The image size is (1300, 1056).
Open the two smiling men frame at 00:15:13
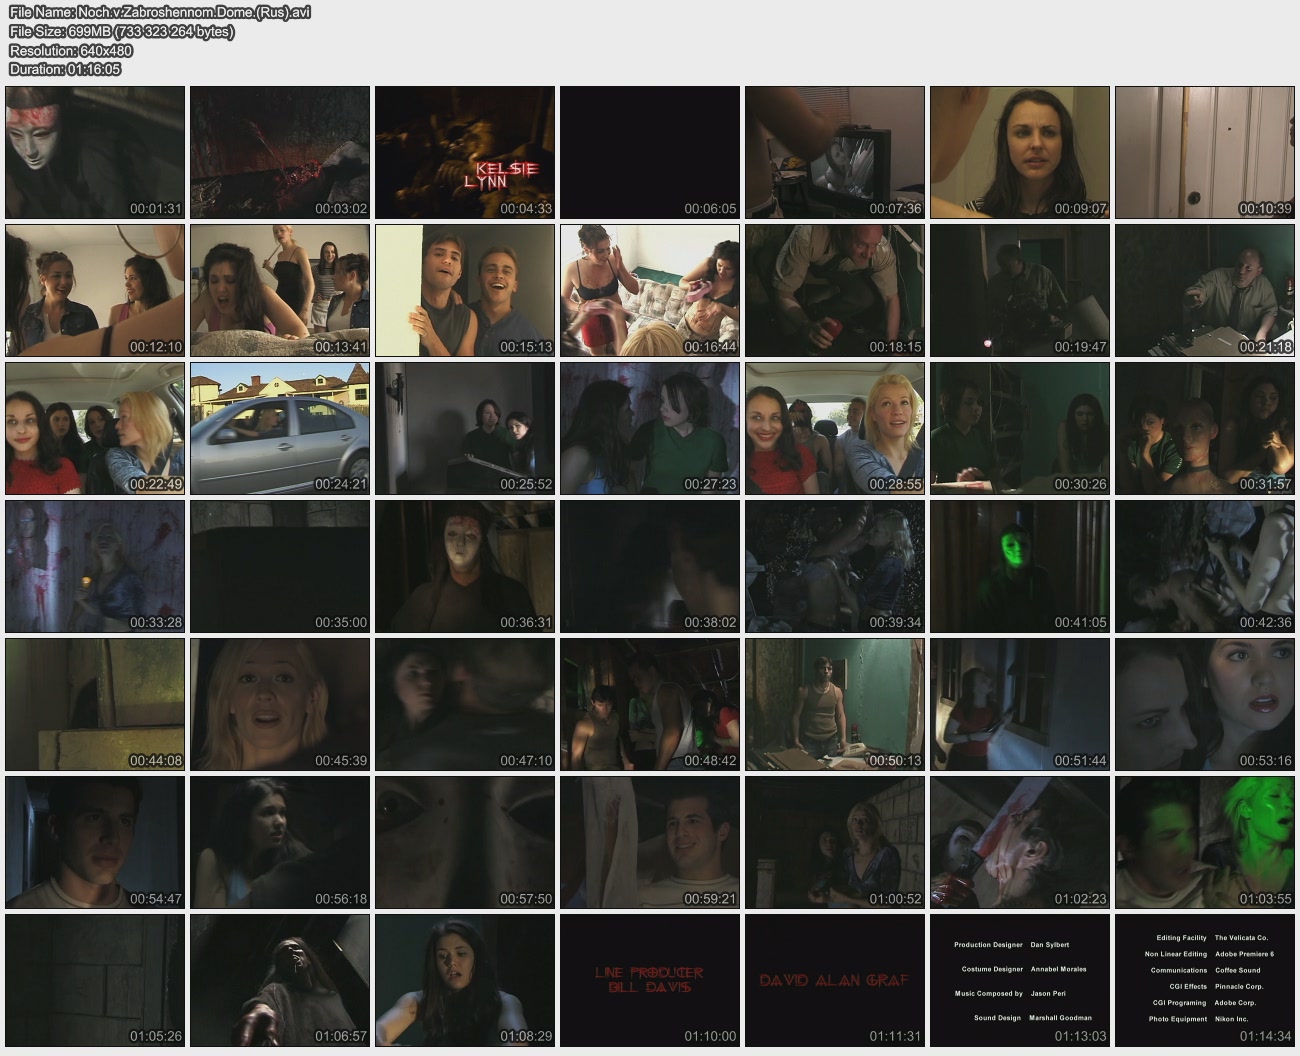click(465, 290)
